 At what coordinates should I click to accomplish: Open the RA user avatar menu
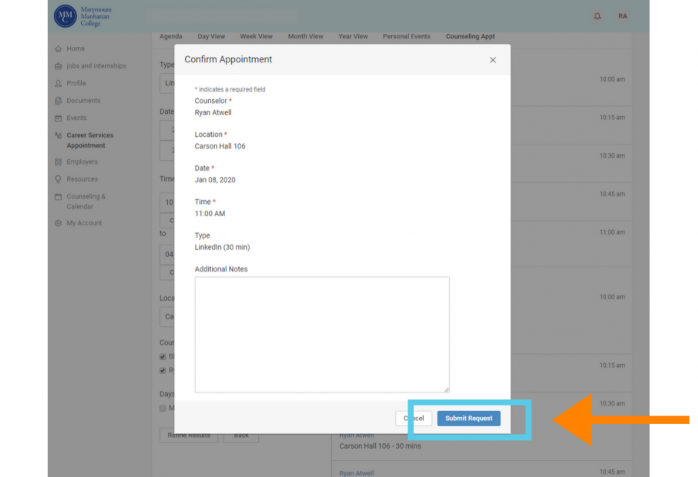click(x=623, y=16)
